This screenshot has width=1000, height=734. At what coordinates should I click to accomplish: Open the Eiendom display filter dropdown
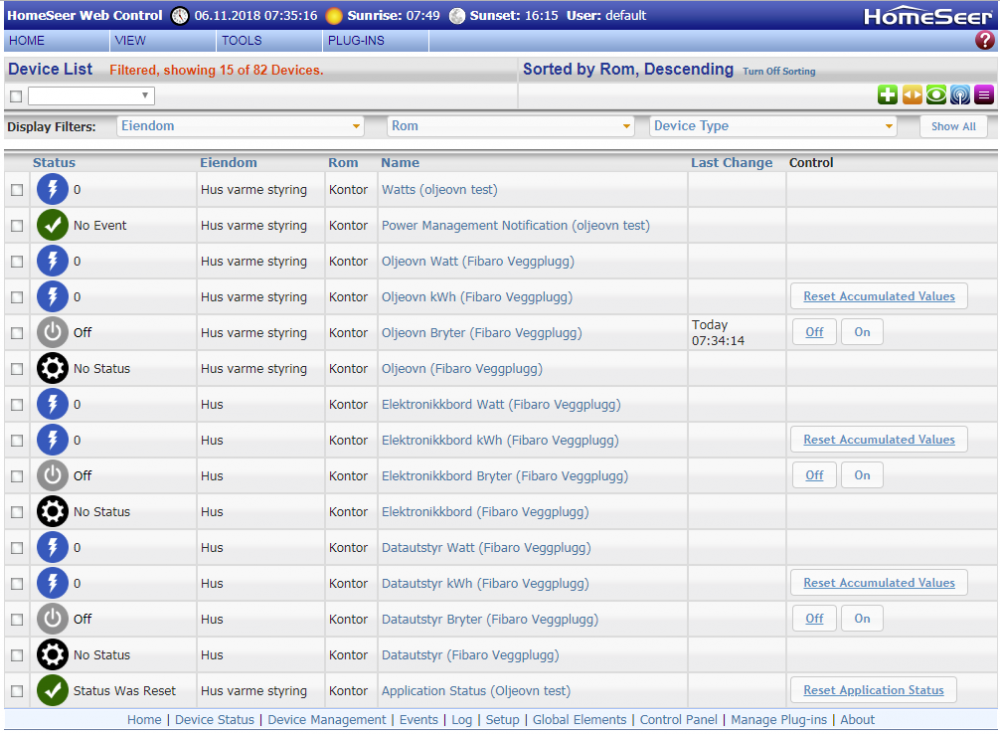[240, 126]
